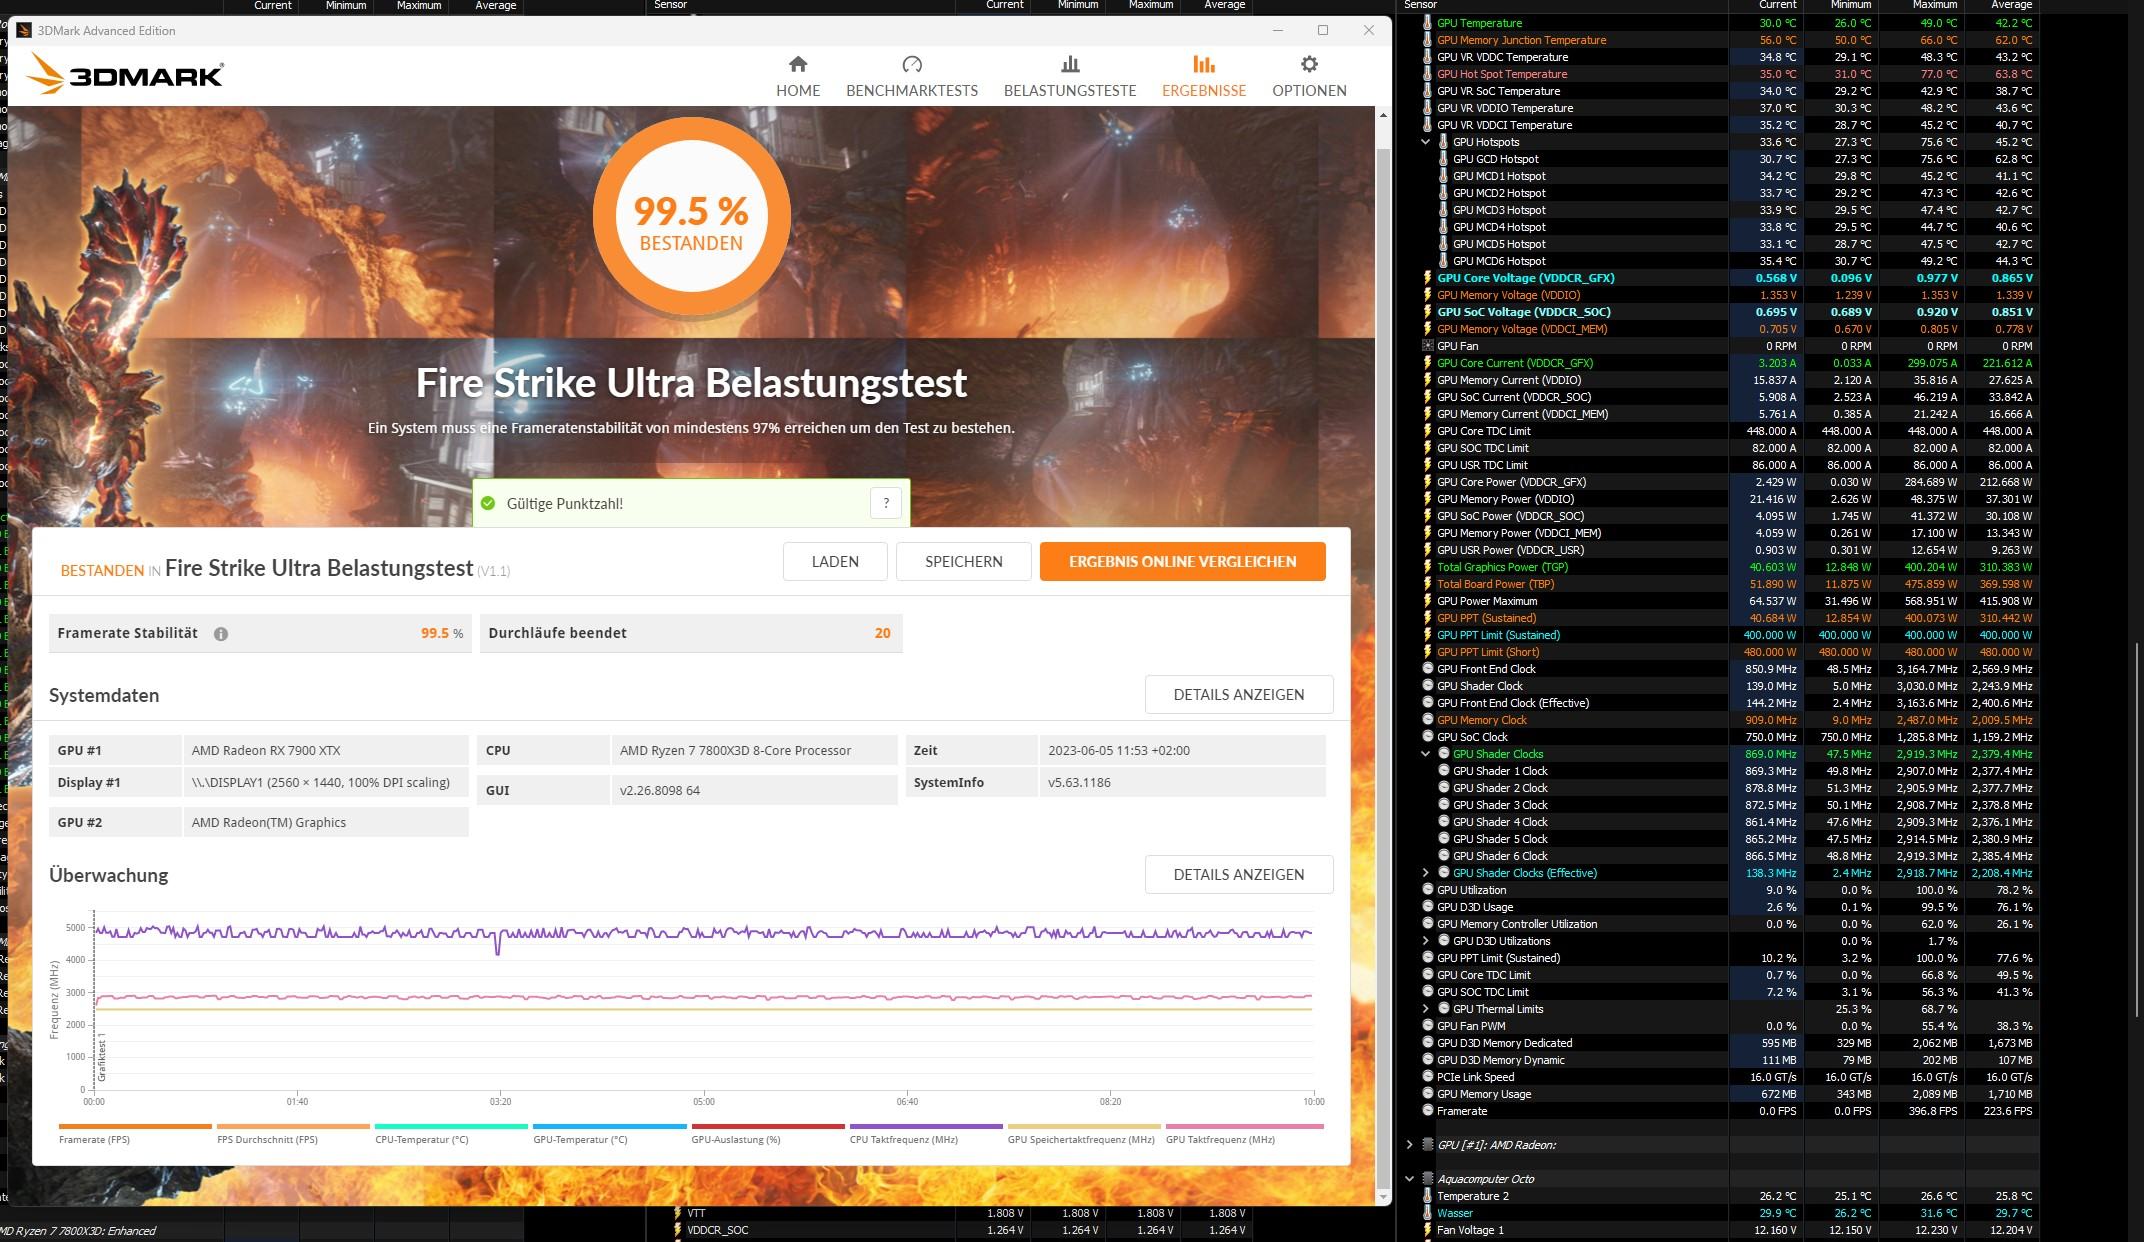
Task: Open Optionen gear icon
Action: [1308, 65]
